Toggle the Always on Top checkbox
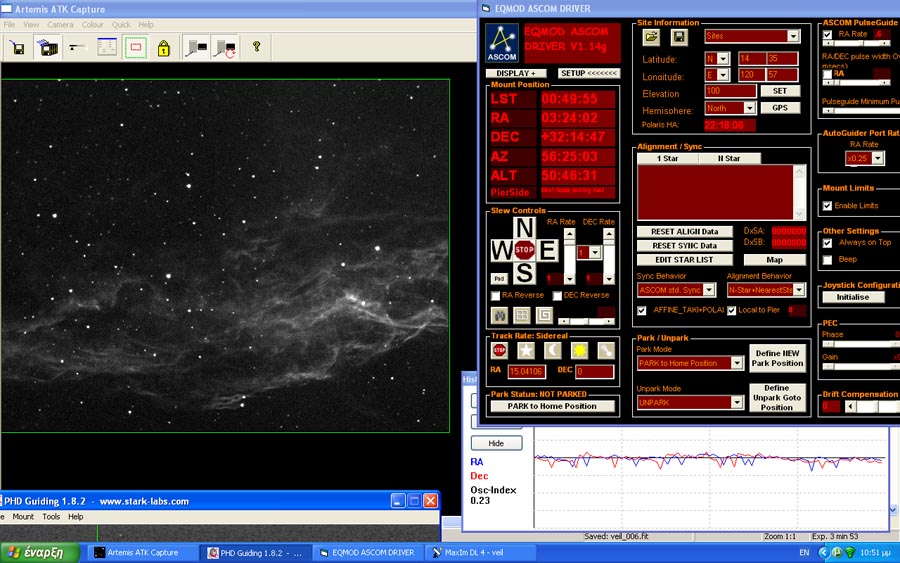The width and height of the screenshot is (900, 563). [x=827, y=243]
